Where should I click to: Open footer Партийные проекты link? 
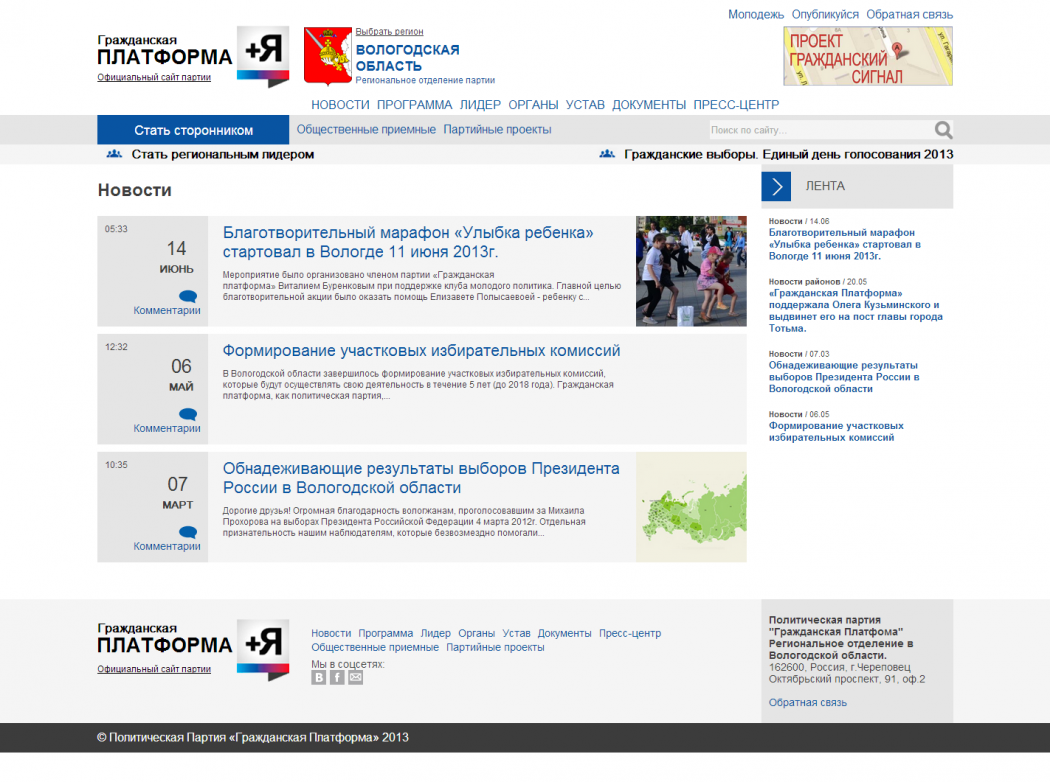click(x=495, y=647)
